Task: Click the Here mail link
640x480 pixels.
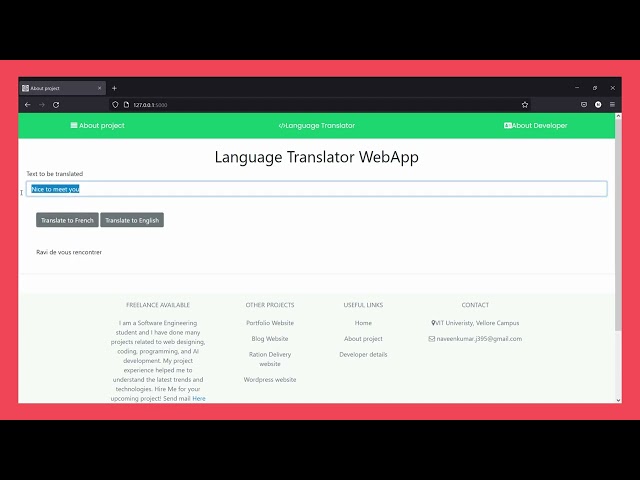Action: coord(199,398)
